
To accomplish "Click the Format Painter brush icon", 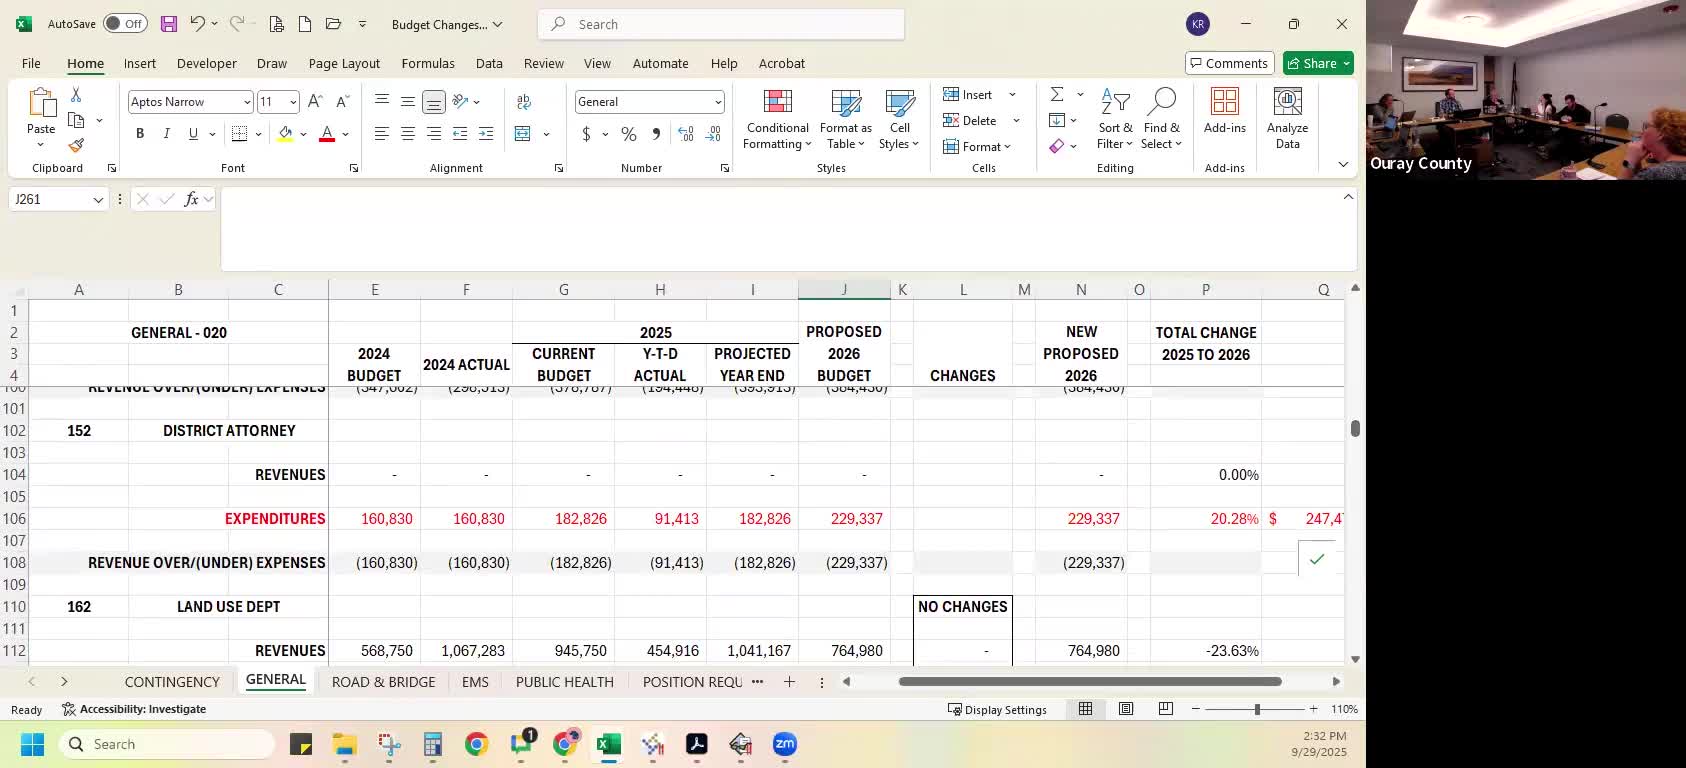I will [x=76, y=146].
